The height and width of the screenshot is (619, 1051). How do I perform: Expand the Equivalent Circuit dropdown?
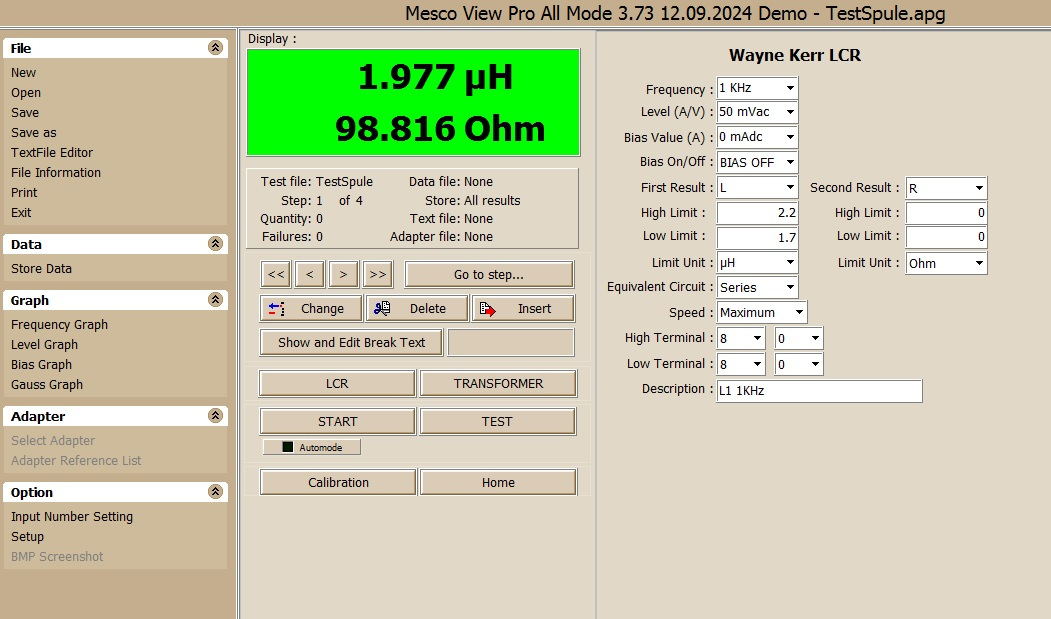pyautogui.click(x=790, y=287)
